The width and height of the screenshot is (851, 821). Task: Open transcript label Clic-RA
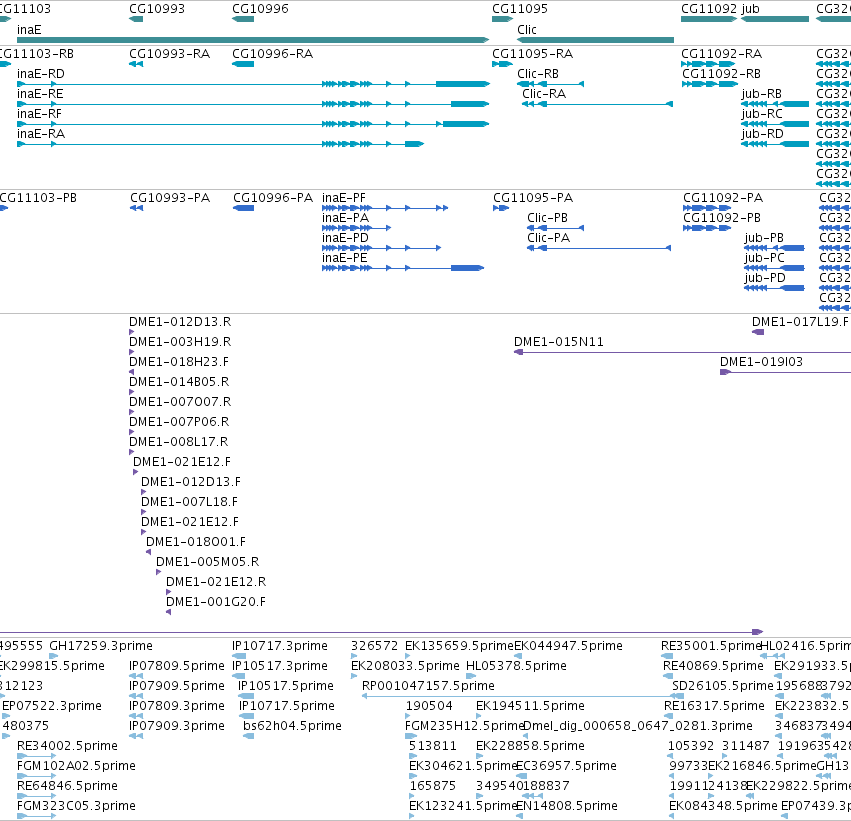544,94
